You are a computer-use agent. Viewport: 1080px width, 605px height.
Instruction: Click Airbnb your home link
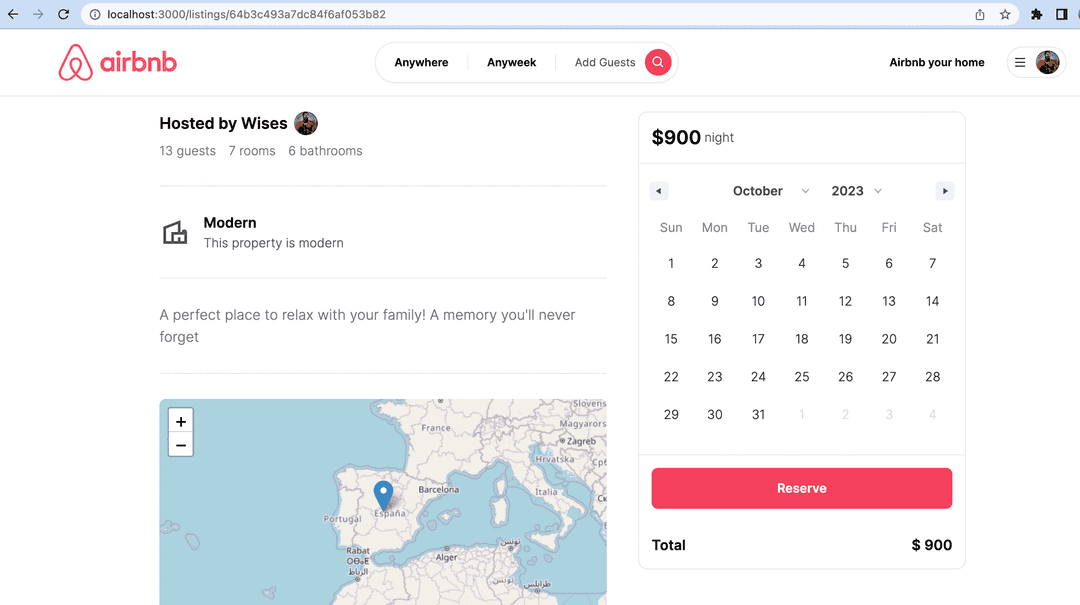tap(936, 62)
